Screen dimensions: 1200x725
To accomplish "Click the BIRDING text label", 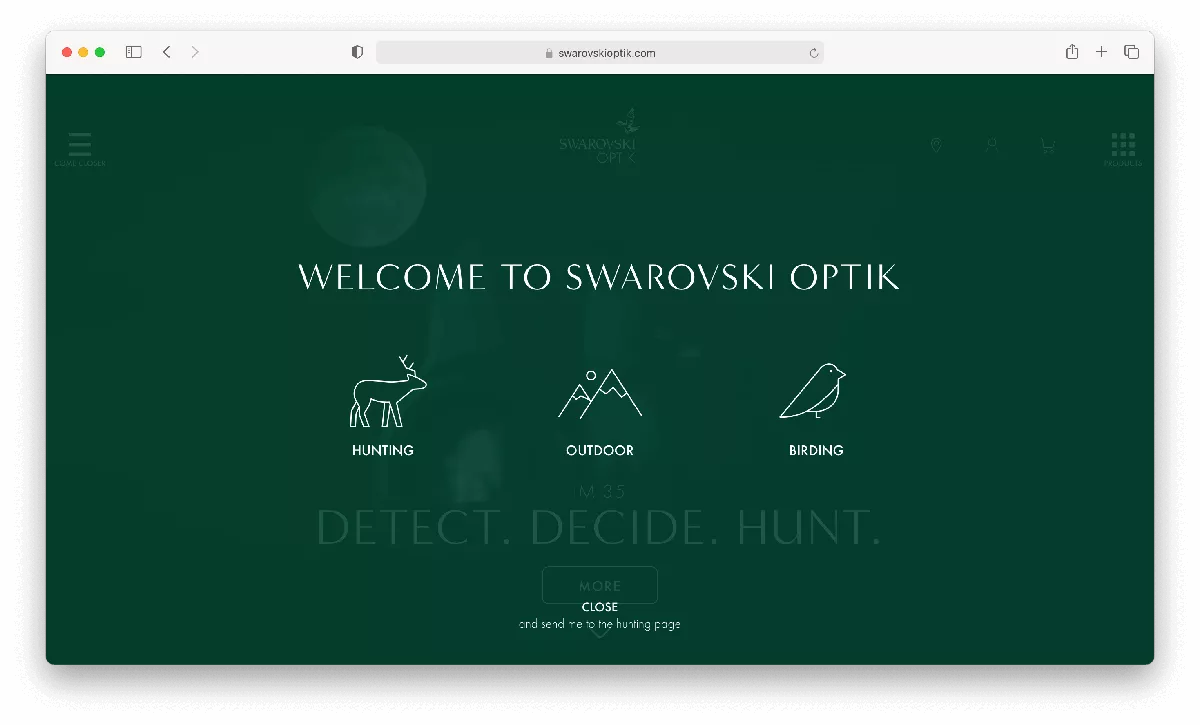I will point(816,451).
